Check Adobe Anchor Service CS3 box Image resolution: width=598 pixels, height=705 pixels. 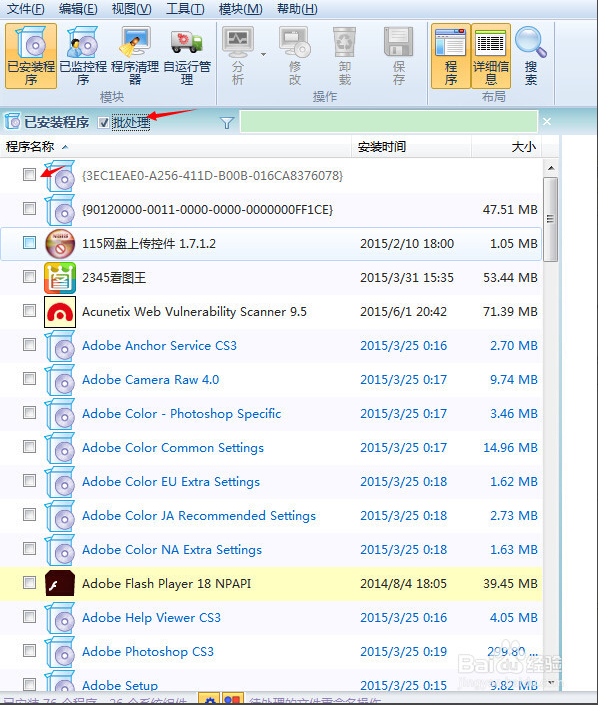[29, 345]
